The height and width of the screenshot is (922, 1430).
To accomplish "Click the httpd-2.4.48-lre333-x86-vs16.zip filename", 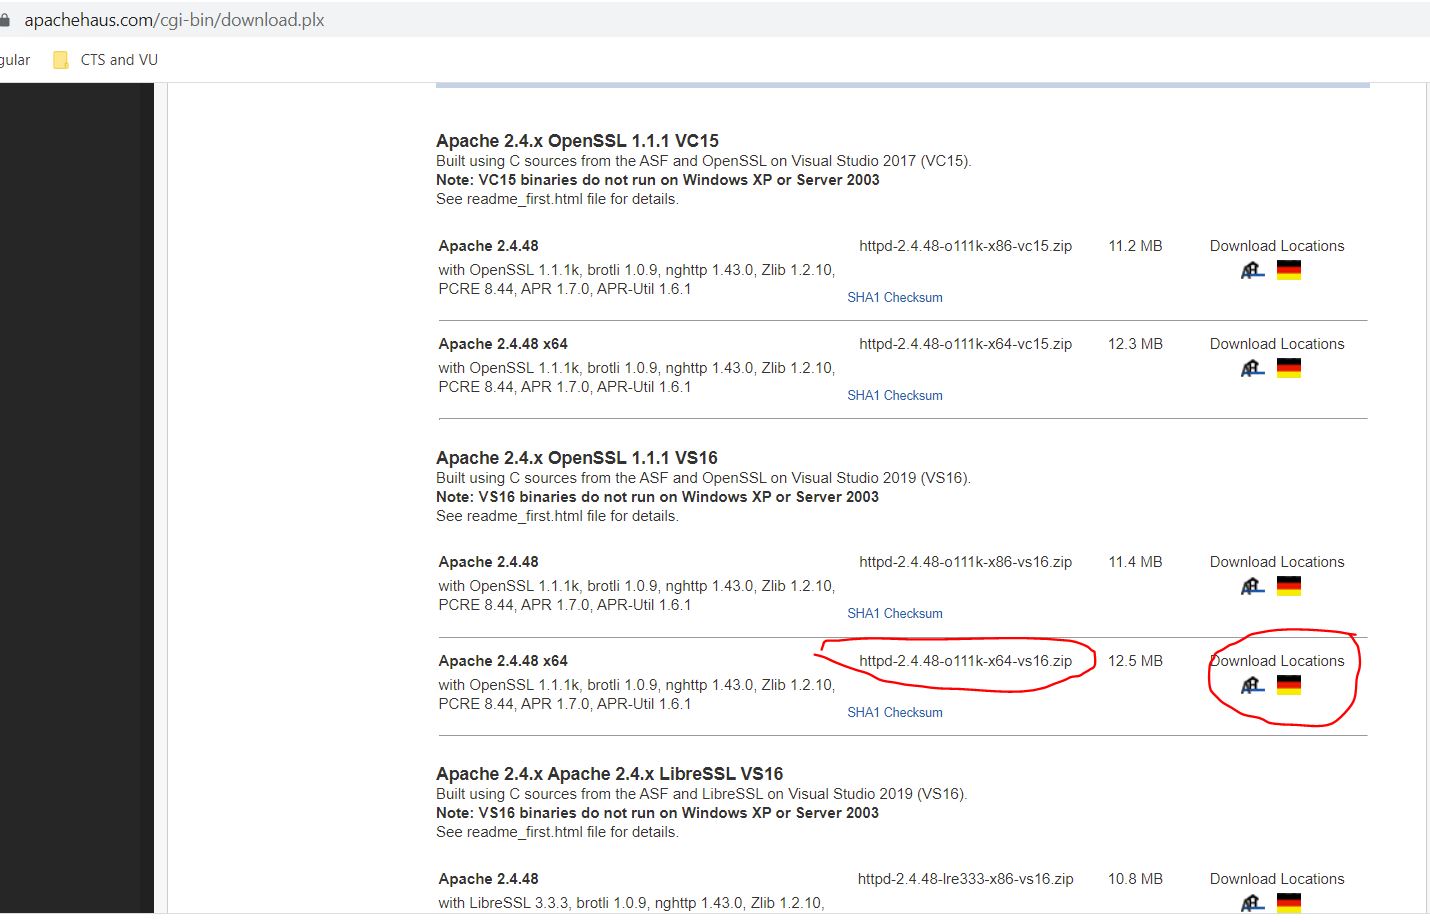I will pos(965,878).
